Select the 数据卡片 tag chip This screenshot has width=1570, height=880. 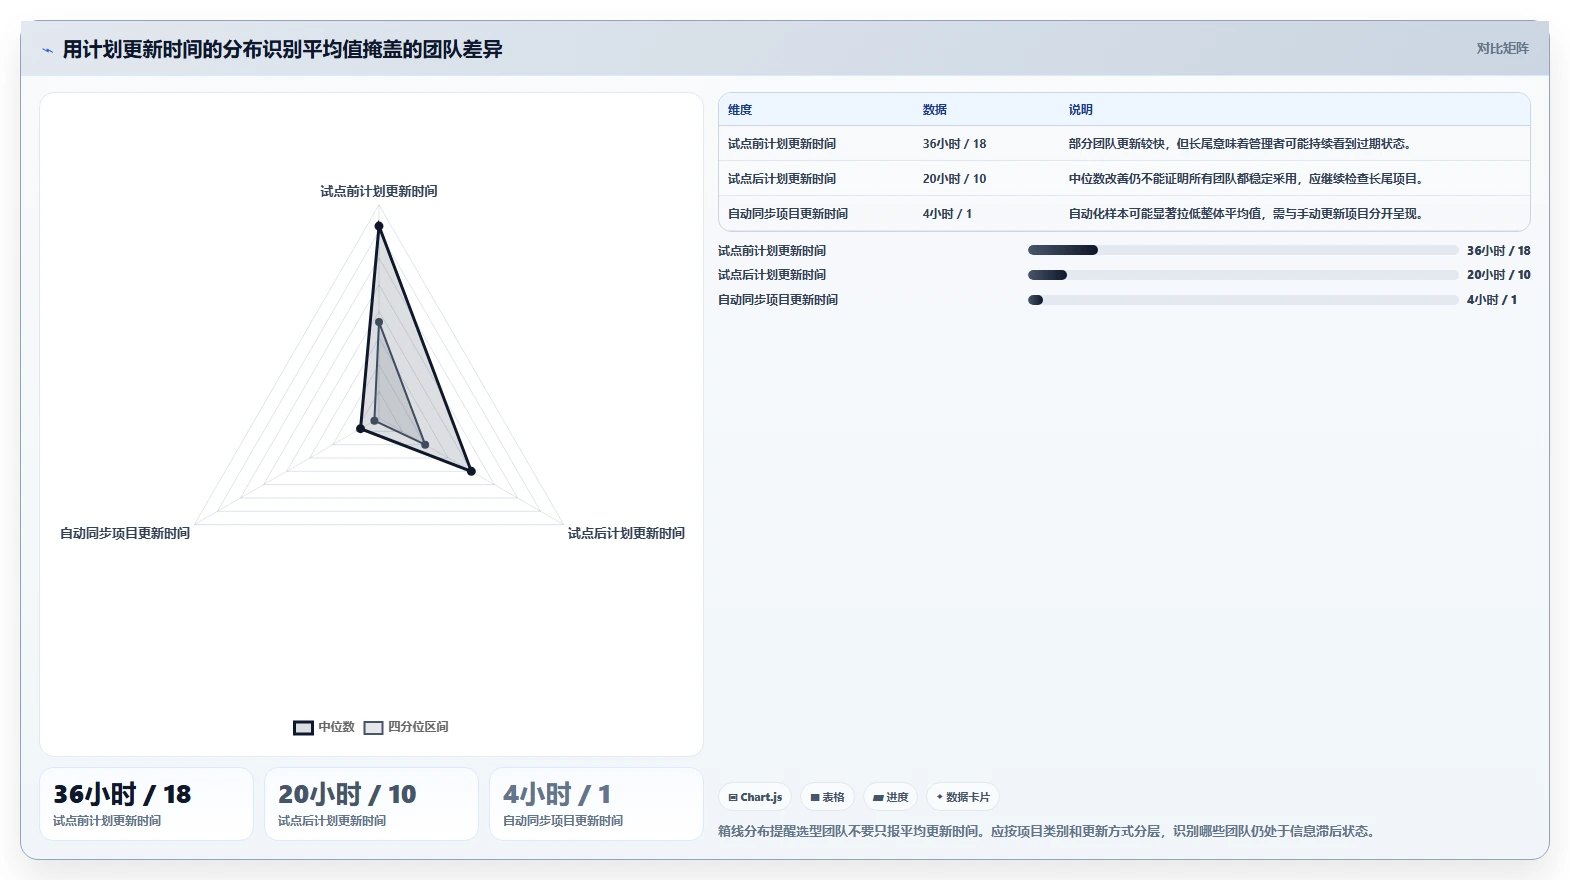tap(963, 797)
